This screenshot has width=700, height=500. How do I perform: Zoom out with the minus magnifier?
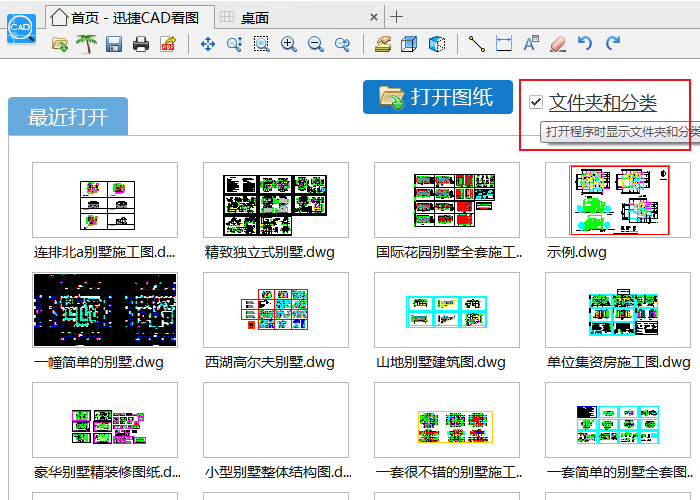click(x=316, y=44)
